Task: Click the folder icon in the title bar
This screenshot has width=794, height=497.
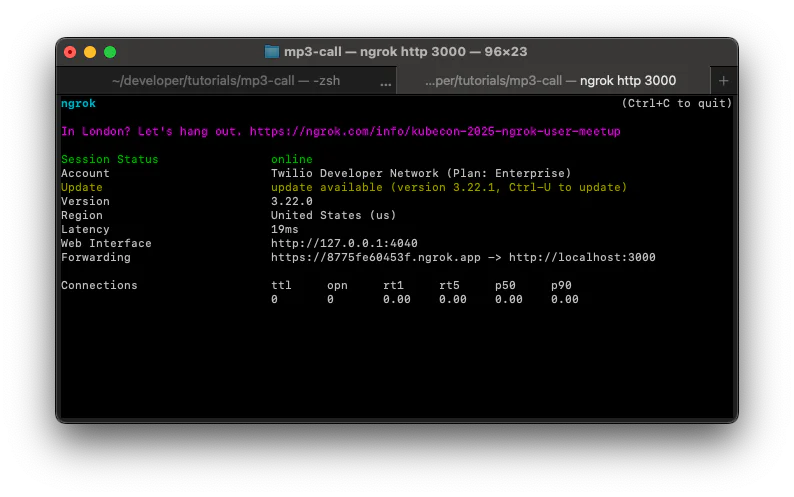Action: 271,52
